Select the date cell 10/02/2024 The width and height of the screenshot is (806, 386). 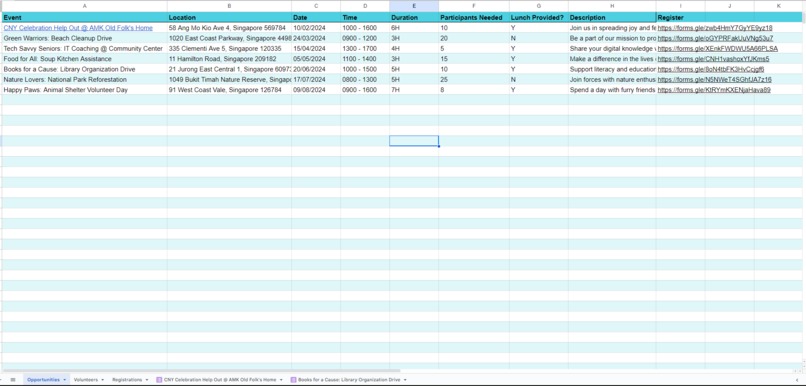point(316,28)
